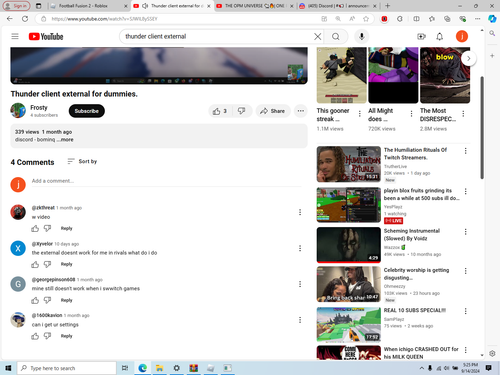Go back to previous page
Screen dimensions: 500x375
(x=10, y=19)
